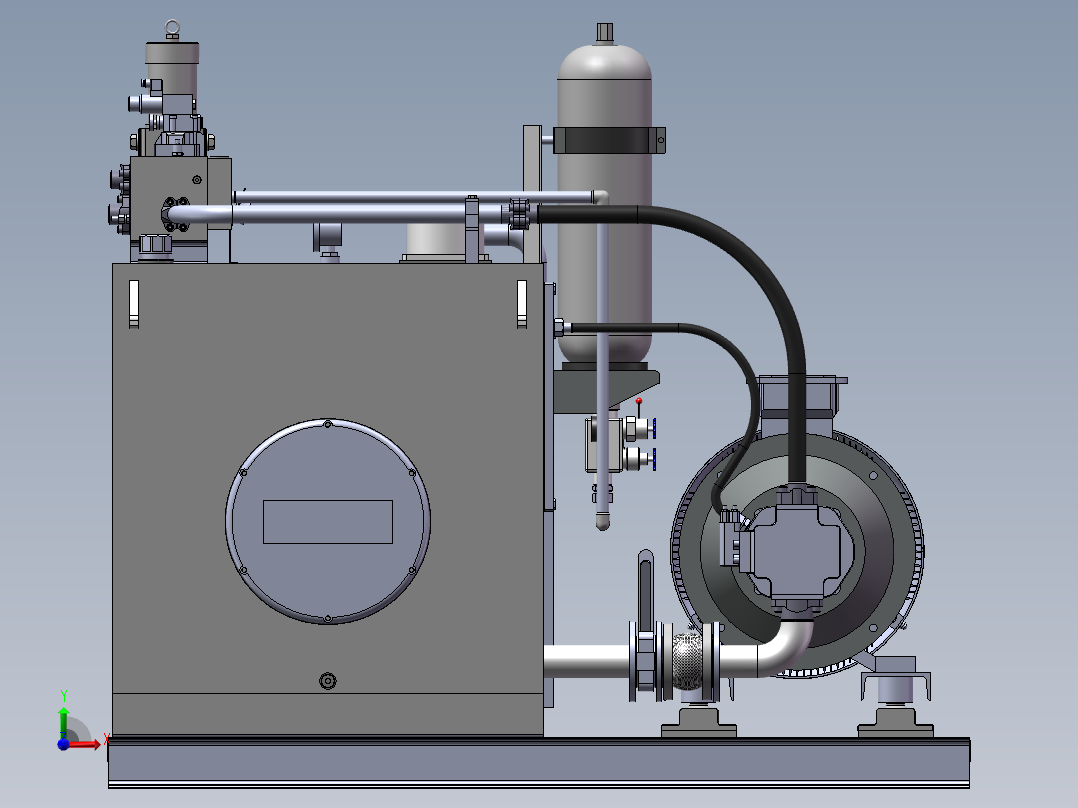Image resolution: width=1078 pixels, height=808 pixels.
Task: Select the right white level gauge on the tank
Action: coord(522,303)
